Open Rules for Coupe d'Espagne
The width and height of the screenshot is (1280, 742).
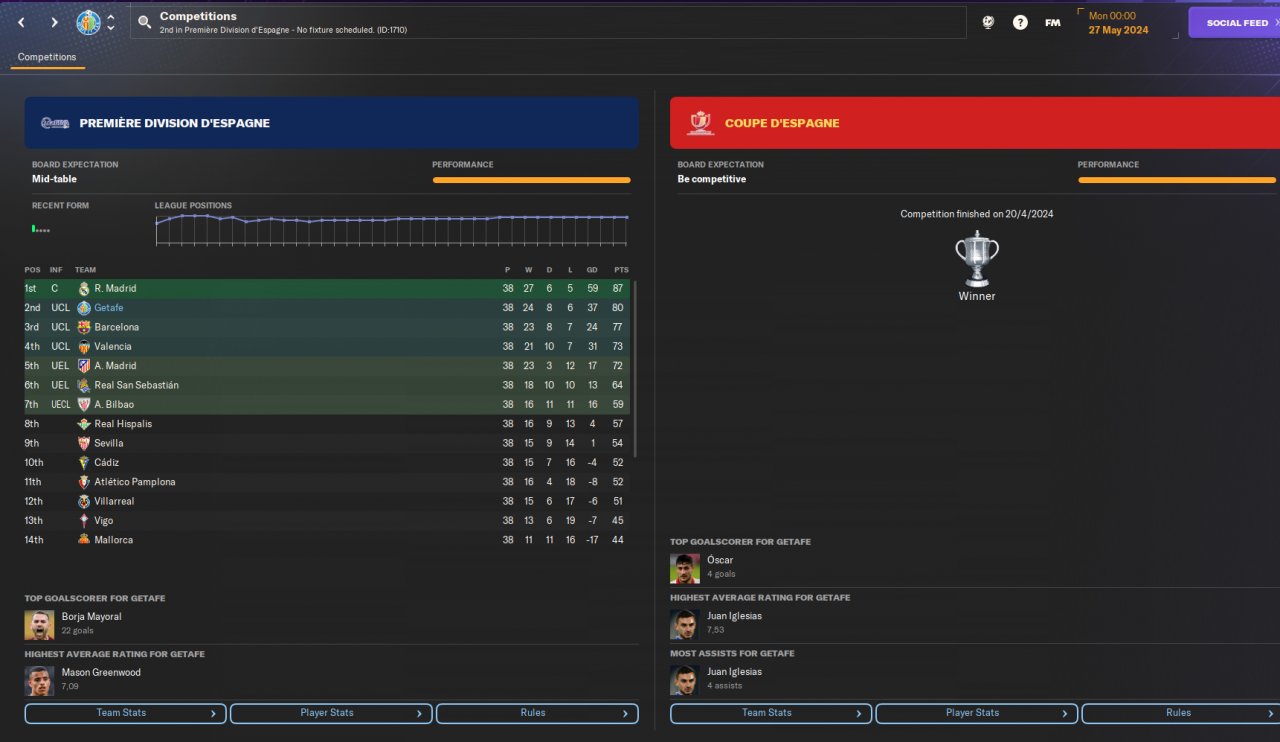(x=1181, y=713)
